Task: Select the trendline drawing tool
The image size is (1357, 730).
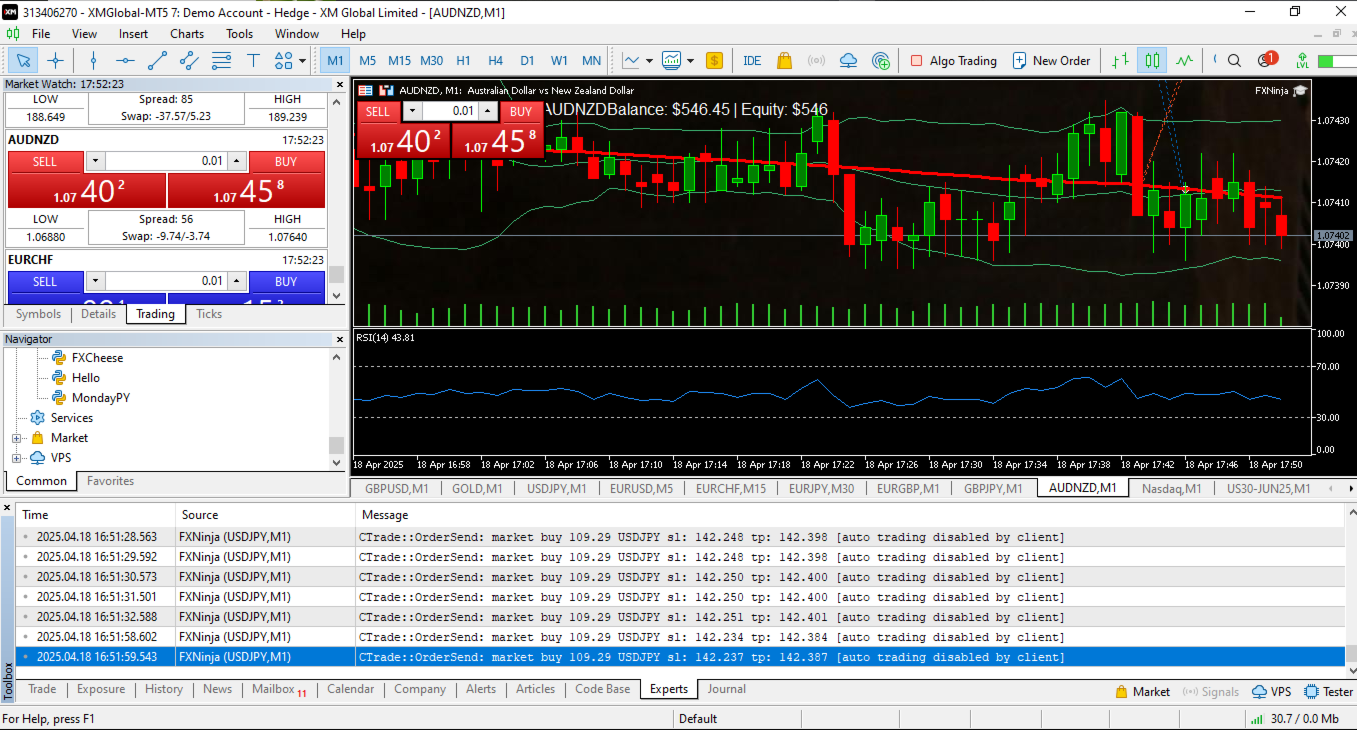Action: (157, 60)
